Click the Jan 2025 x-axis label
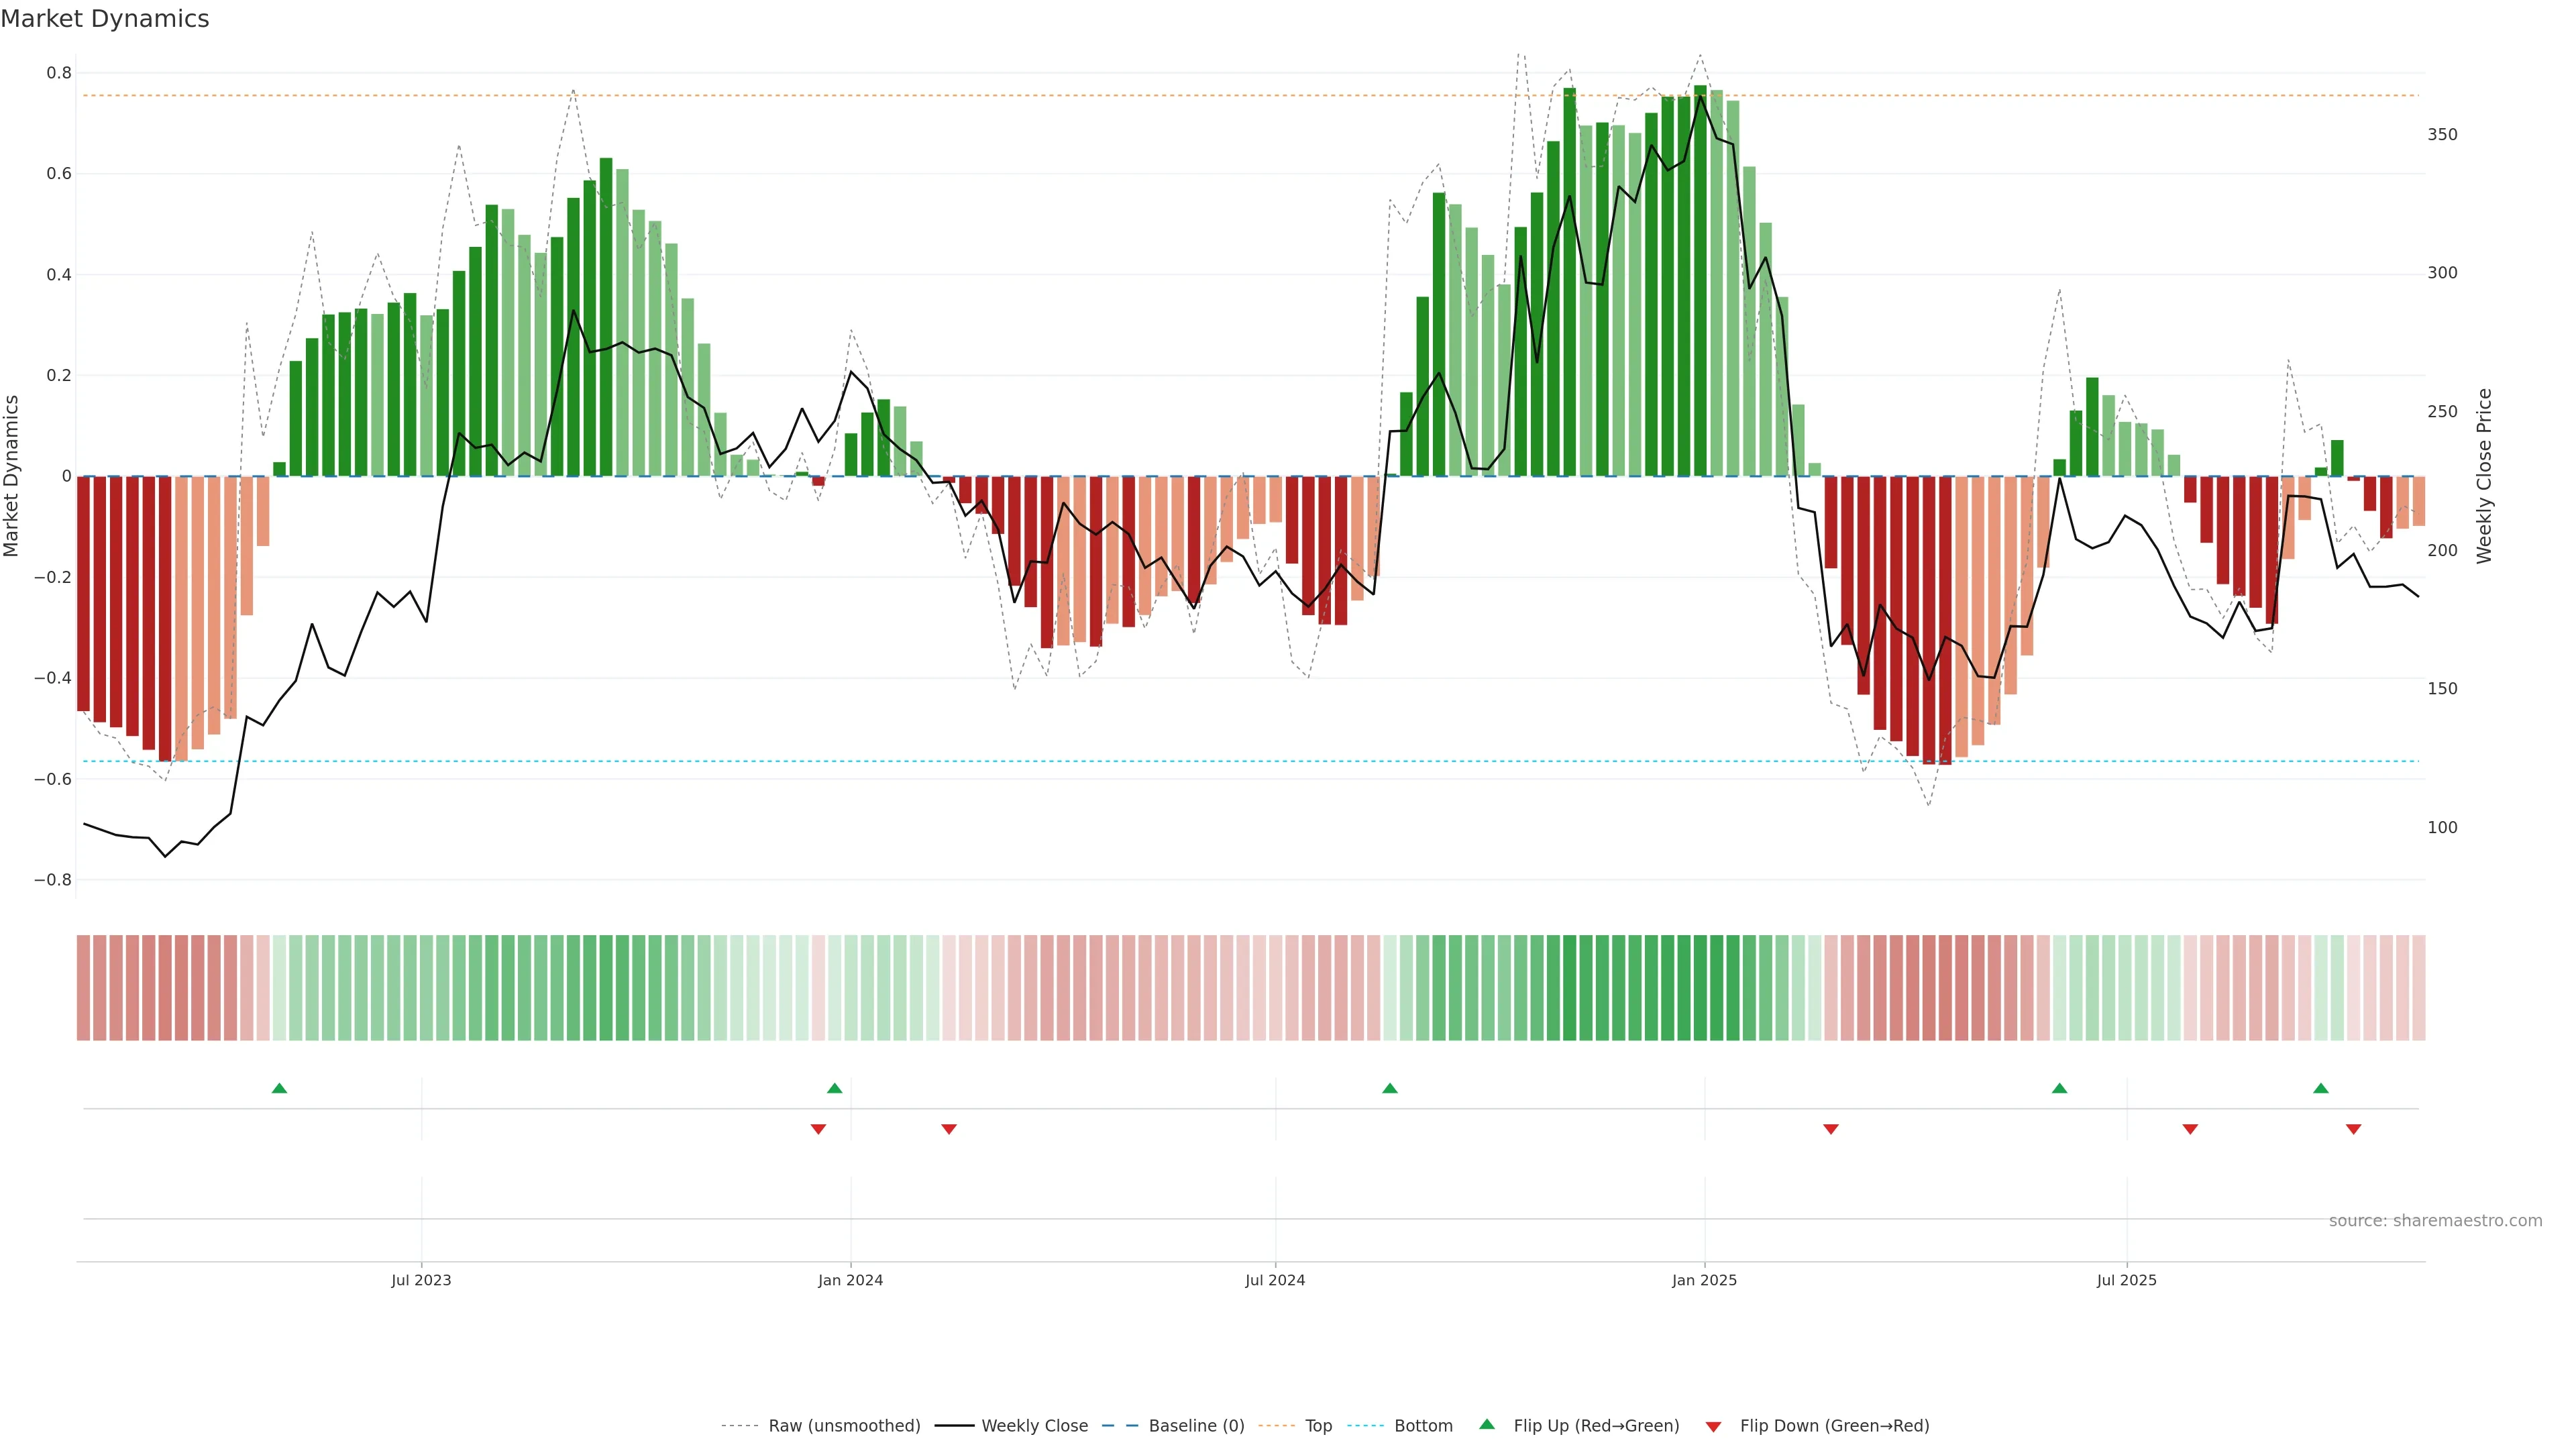The width and height of the screenshot is (2576, 1449). [1704, 1280]
